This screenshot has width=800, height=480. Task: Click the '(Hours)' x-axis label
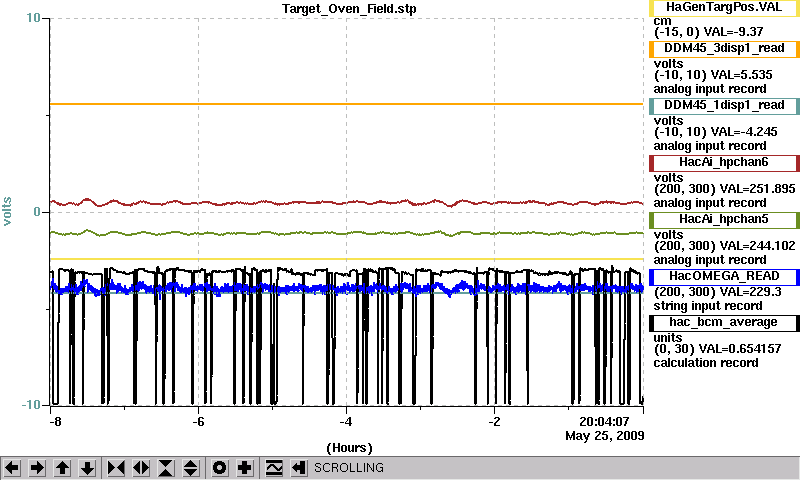pyautogui.click(x=349, y=448)
